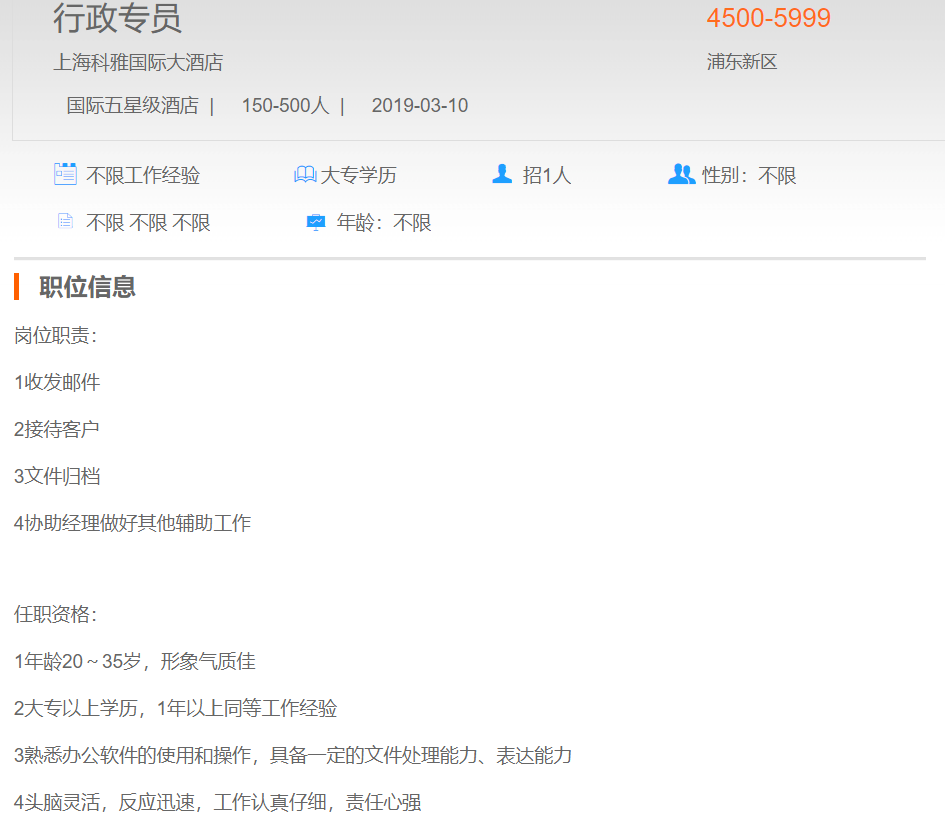Click the 国际五星级酒店 company type
Image resolution: width=945 pixels, height=819 pixels.
(x=132, y=106)
